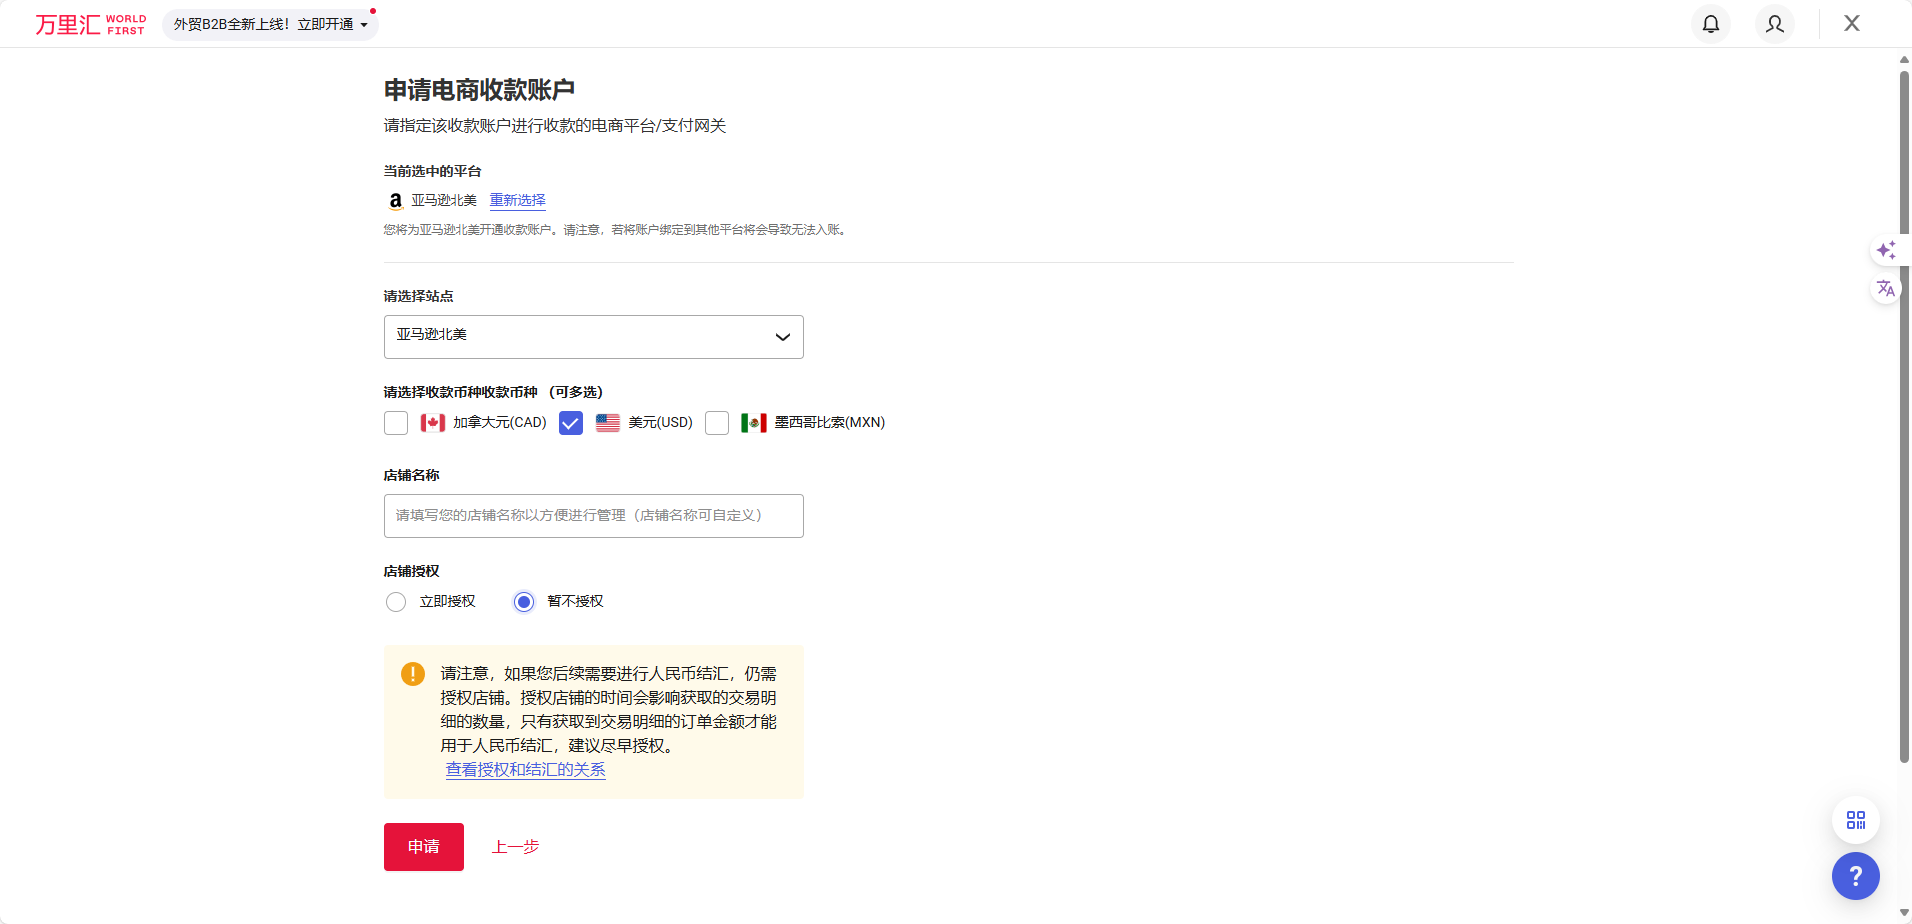Click the 墨西哥比索(MXN) label text
Image resolution: width=1912 pixels, height=924 pixels.
point(830,423)
